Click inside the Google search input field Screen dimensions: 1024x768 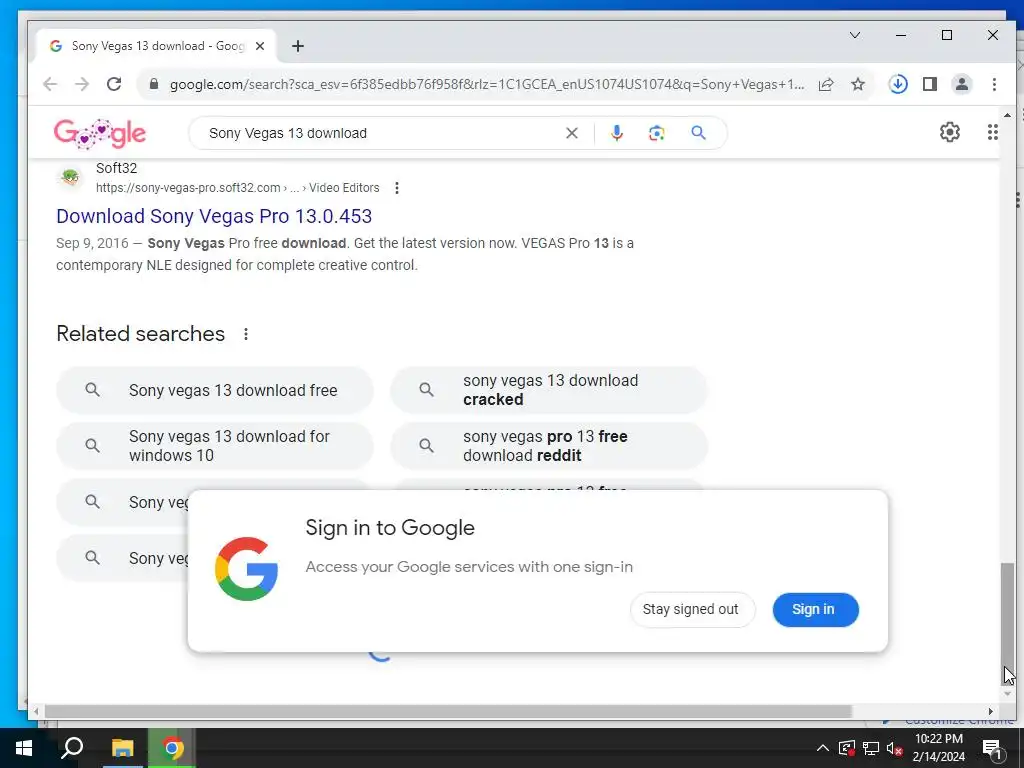coord(382,133)
